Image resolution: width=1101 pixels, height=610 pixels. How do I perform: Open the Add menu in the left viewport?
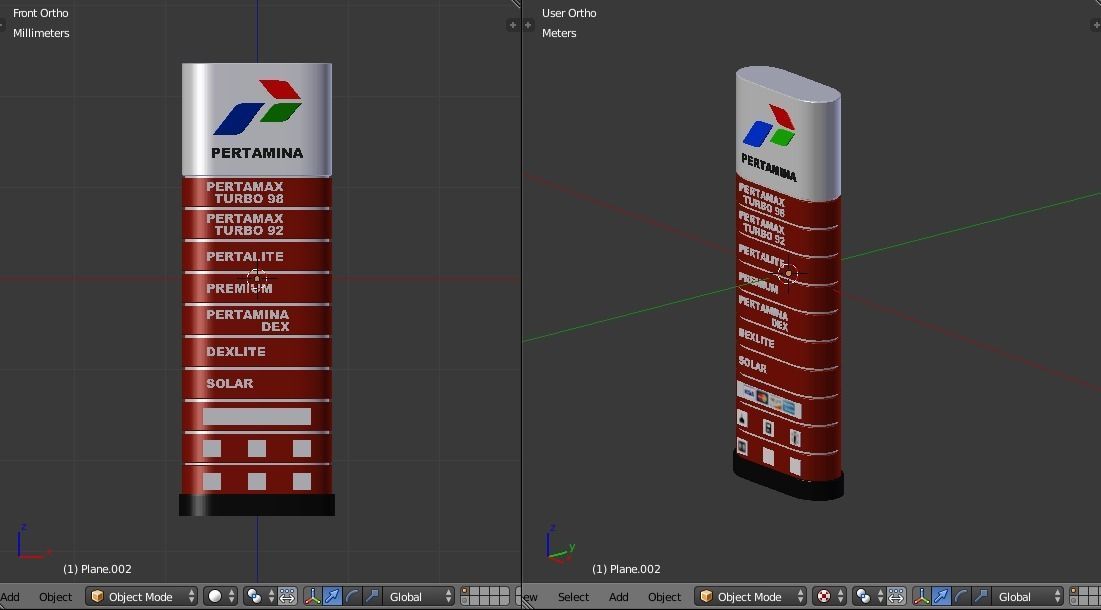12,596
